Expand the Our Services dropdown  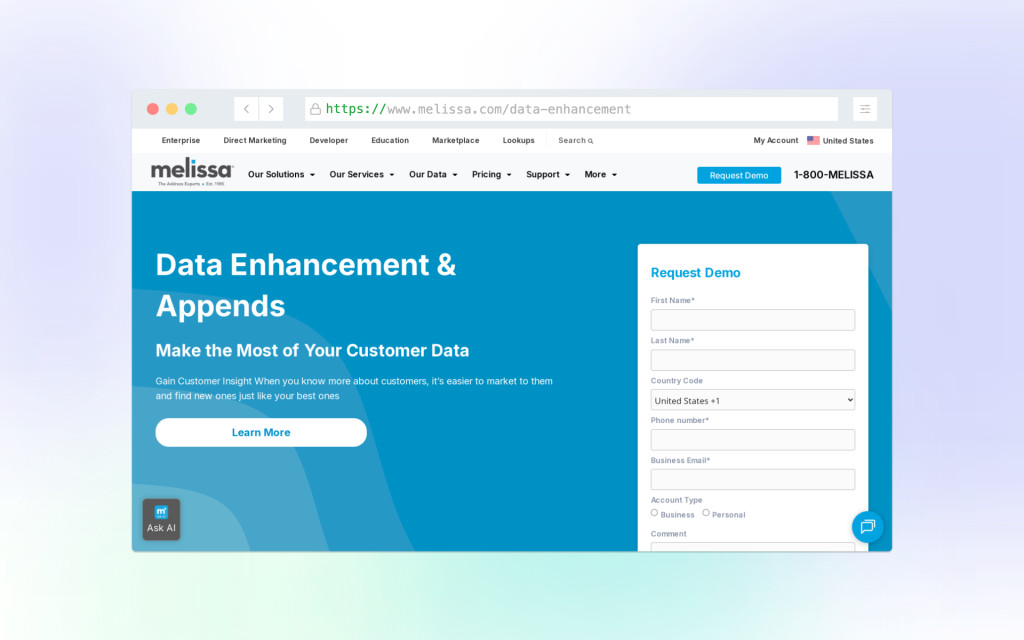coord(362,174)
